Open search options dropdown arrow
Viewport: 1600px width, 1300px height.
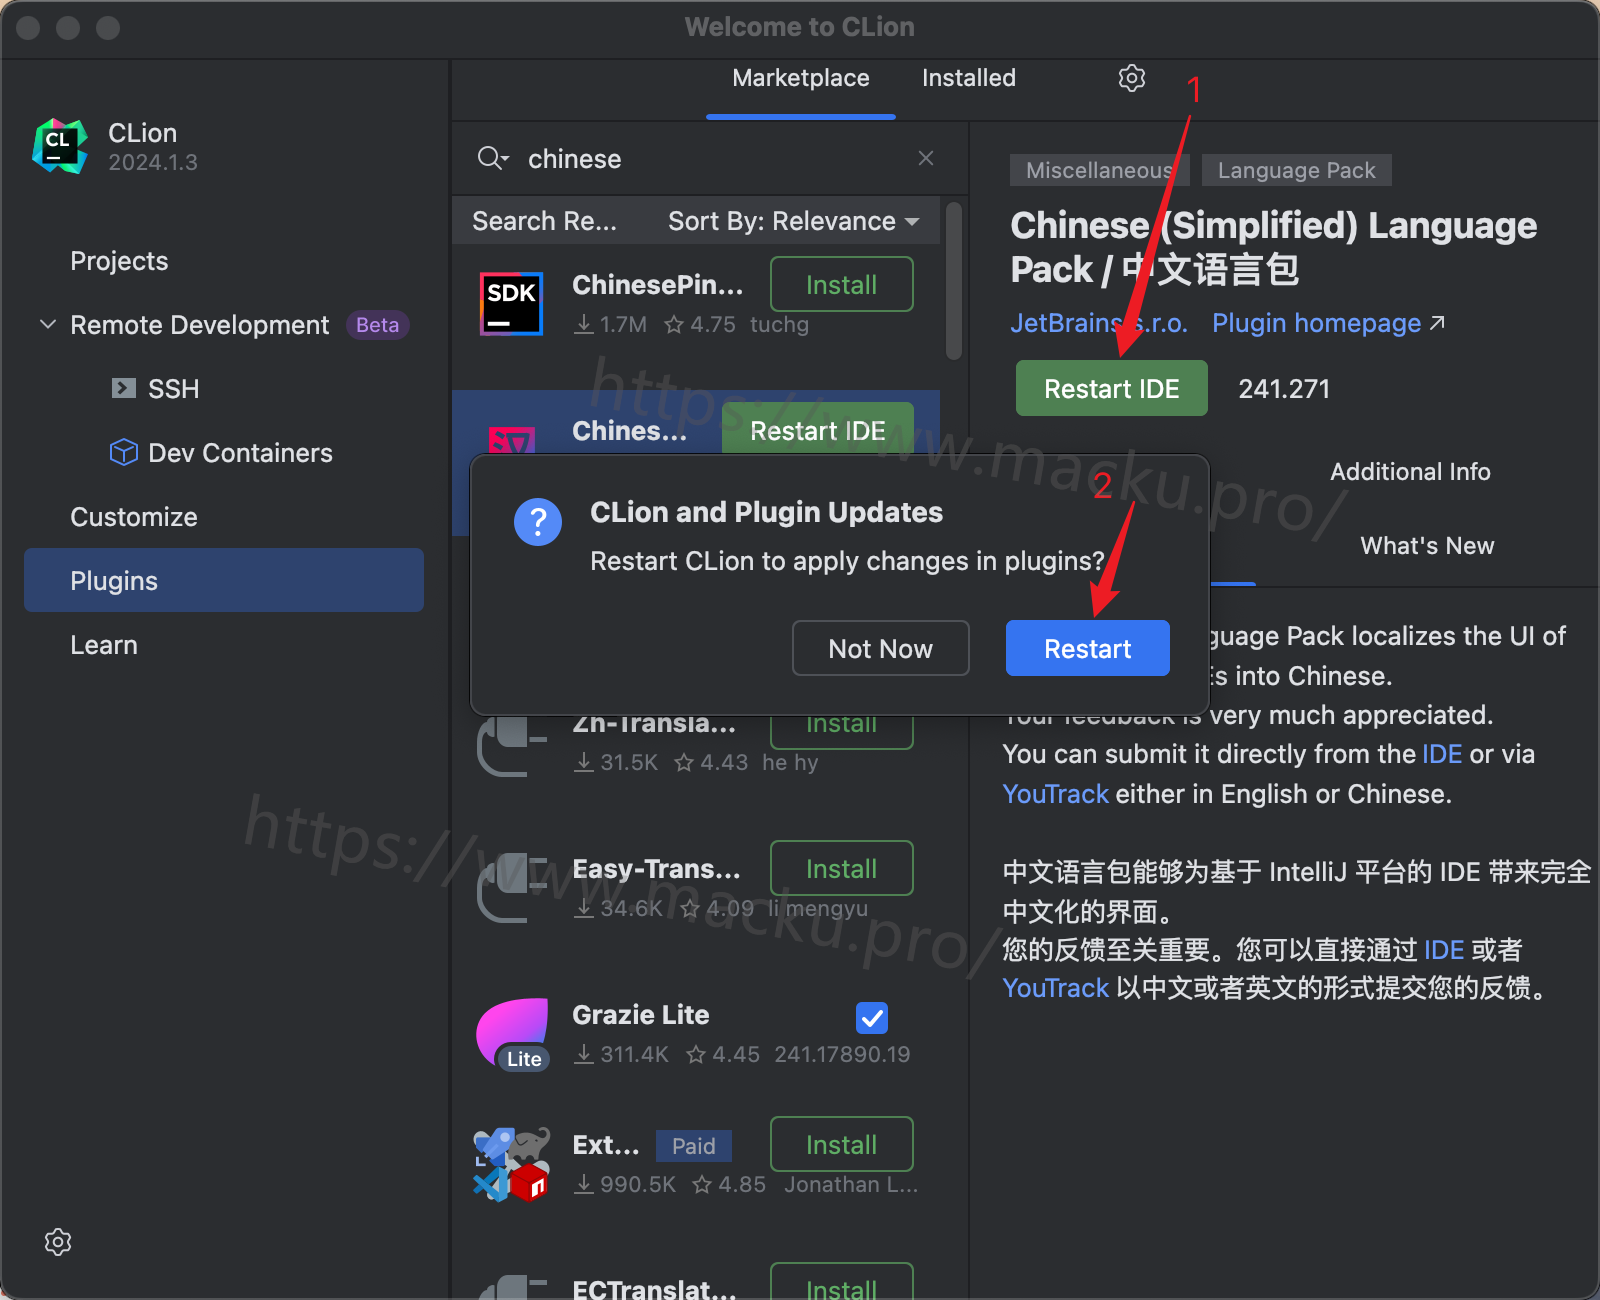click(x=506, y=159)
